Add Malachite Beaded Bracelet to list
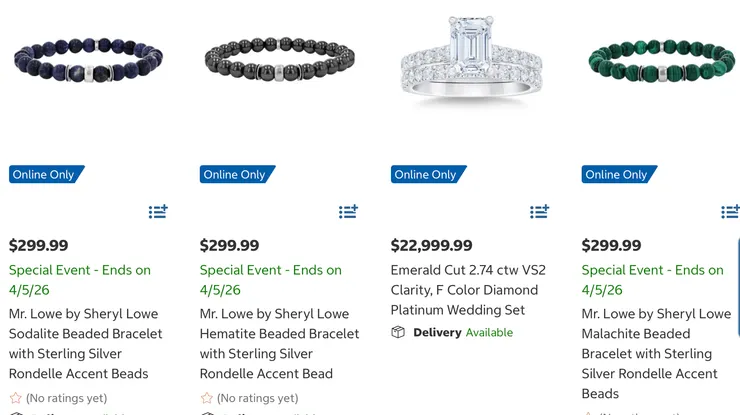 (730, 211)
